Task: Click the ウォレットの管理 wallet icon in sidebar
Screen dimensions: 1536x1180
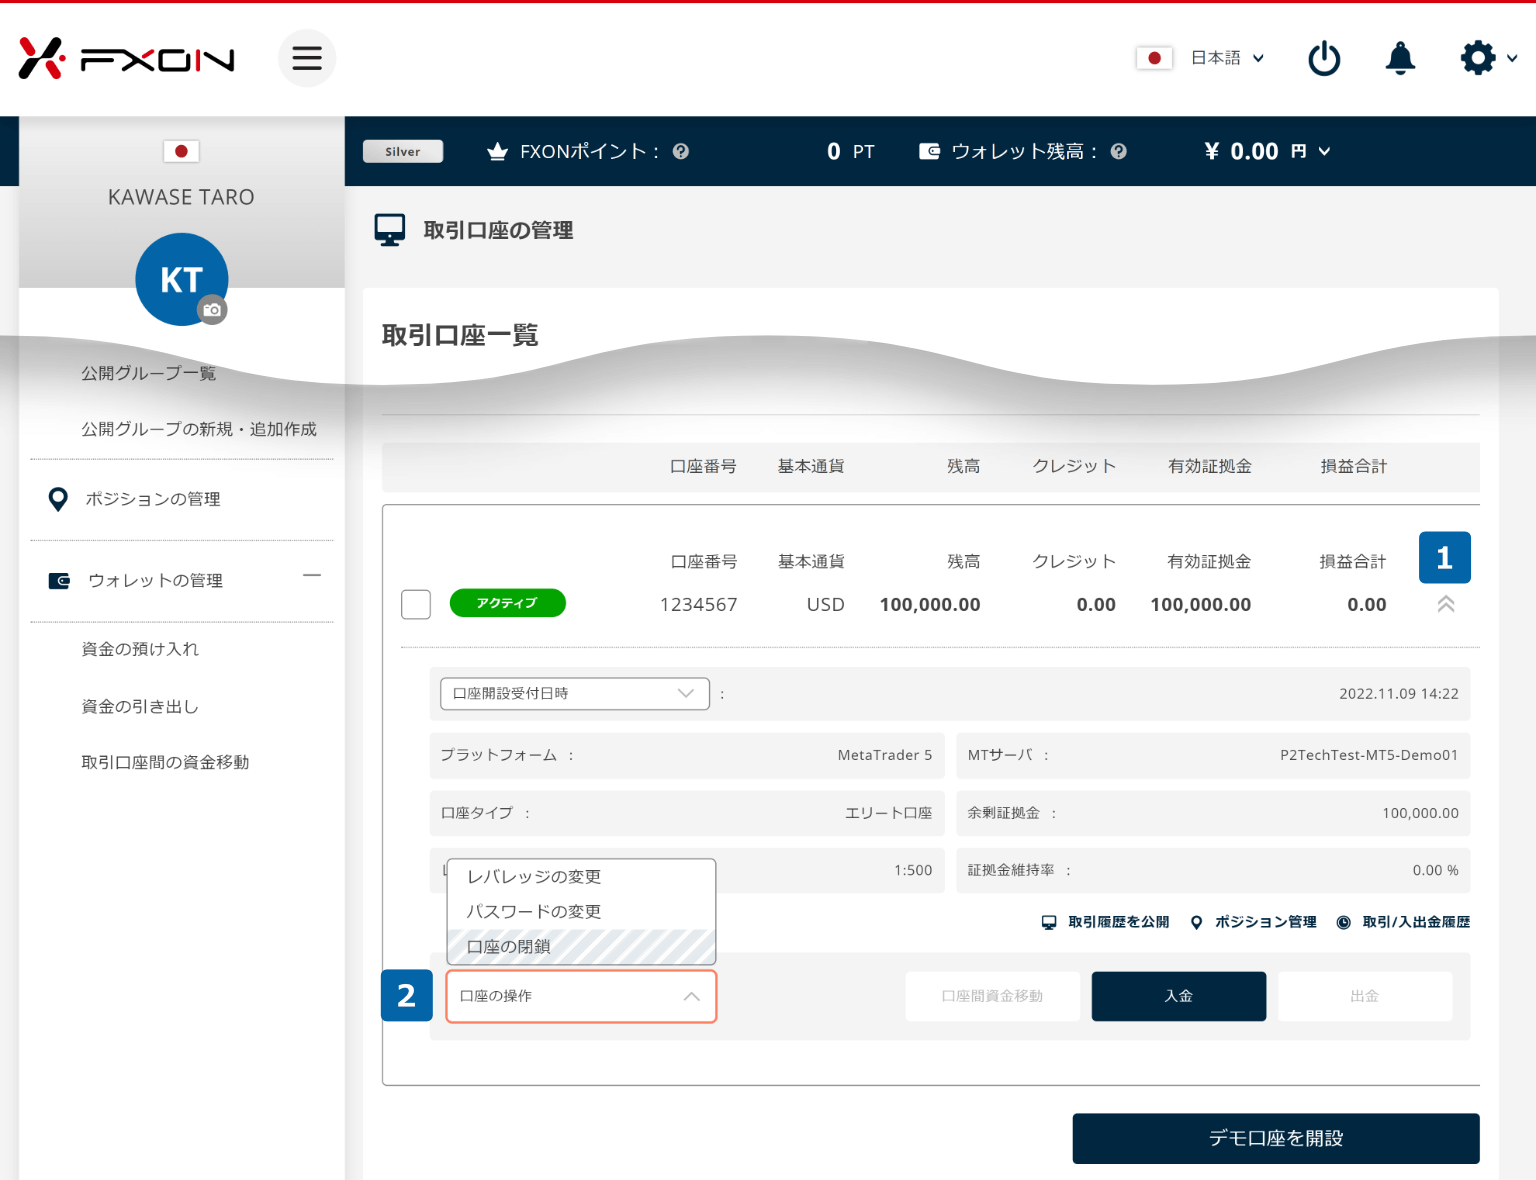Action: point(59,580)
